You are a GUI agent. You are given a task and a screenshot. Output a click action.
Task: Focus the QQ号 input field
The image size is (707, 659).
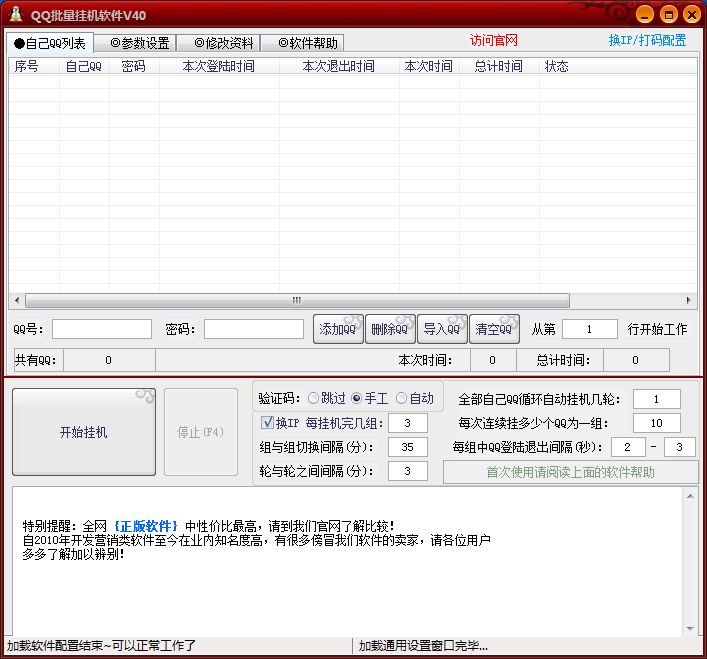[102, 329]
